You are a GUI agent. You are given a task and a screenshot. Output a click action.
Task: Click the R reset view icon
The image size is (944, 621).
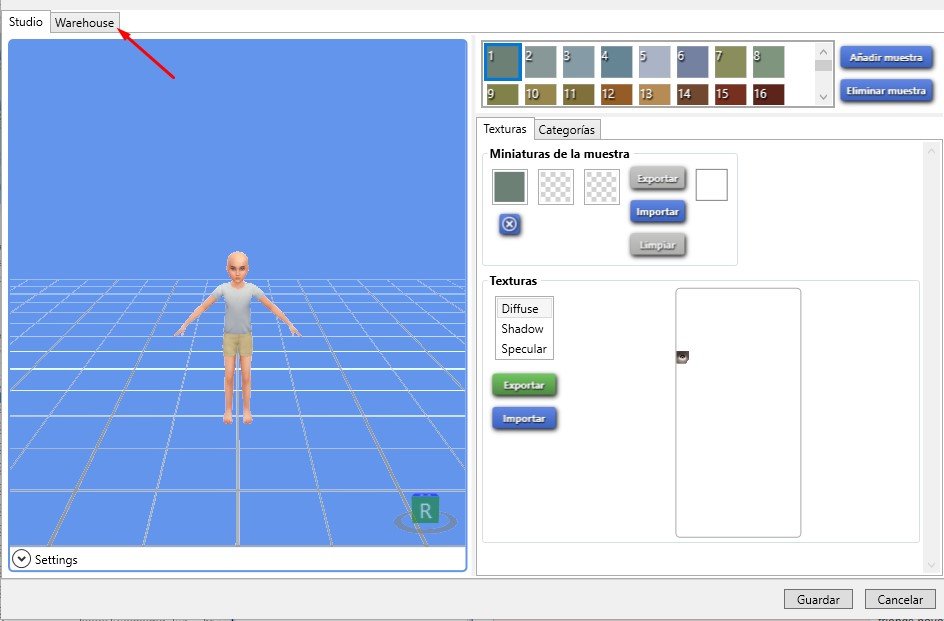click(x=425, y=511)
